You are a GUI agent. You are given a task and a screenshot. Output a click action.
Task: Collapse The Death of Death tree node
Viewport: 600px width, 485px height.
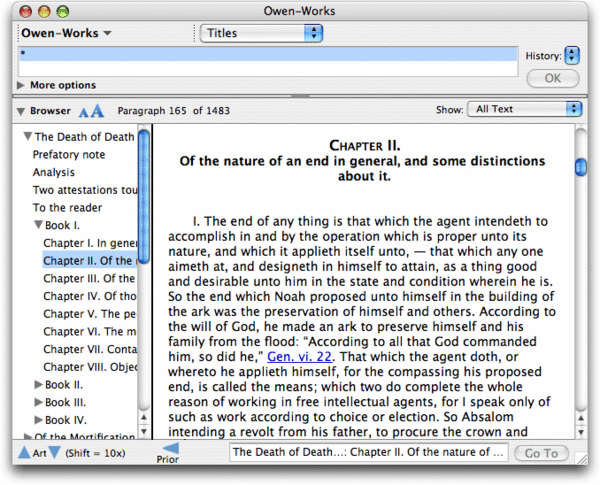(x=27, y=137)
